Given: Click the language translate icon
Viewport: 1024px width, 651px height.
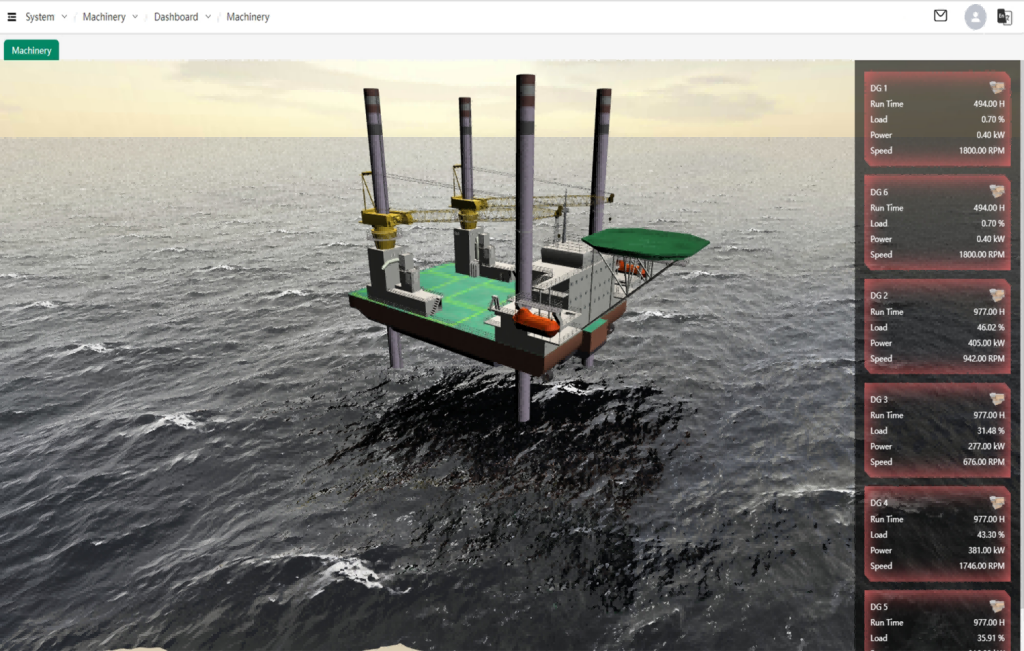Looking at the screenshot, I should pyautogui.click(x=1004, y=17).
